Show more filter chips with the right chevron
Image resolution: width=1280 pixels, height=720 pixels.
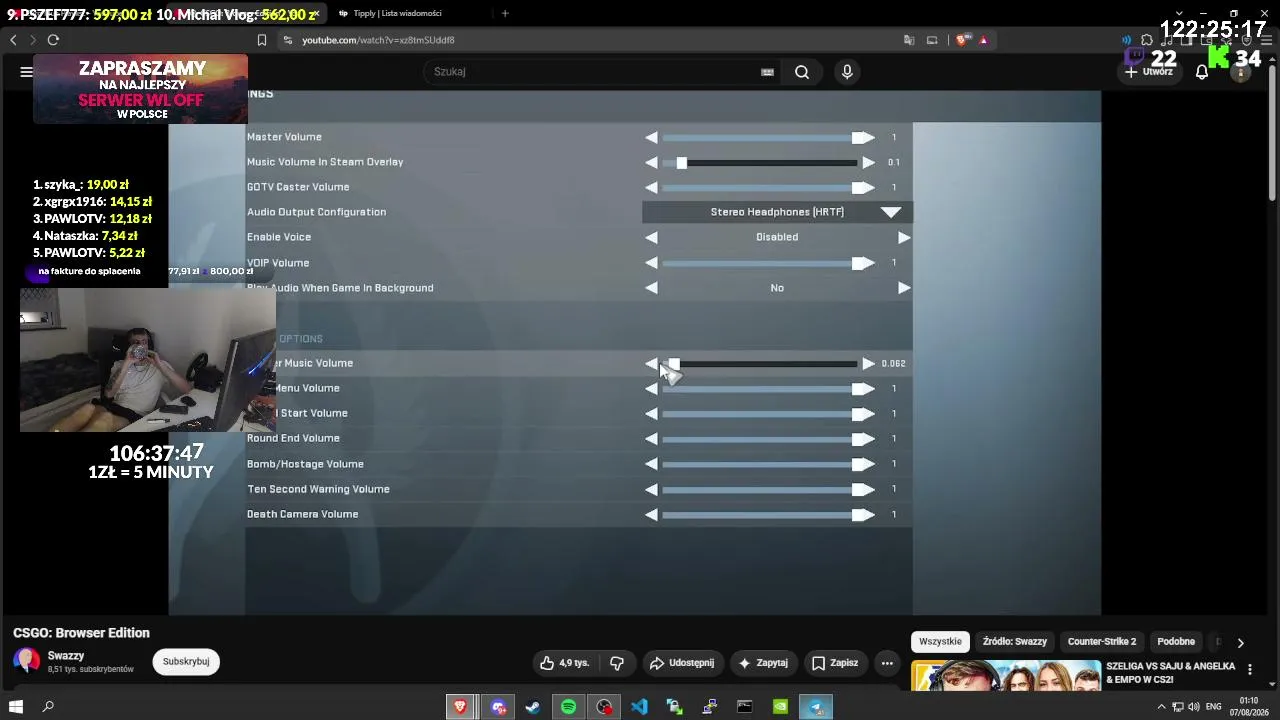pyautogui.click(x=1240, y=643)
